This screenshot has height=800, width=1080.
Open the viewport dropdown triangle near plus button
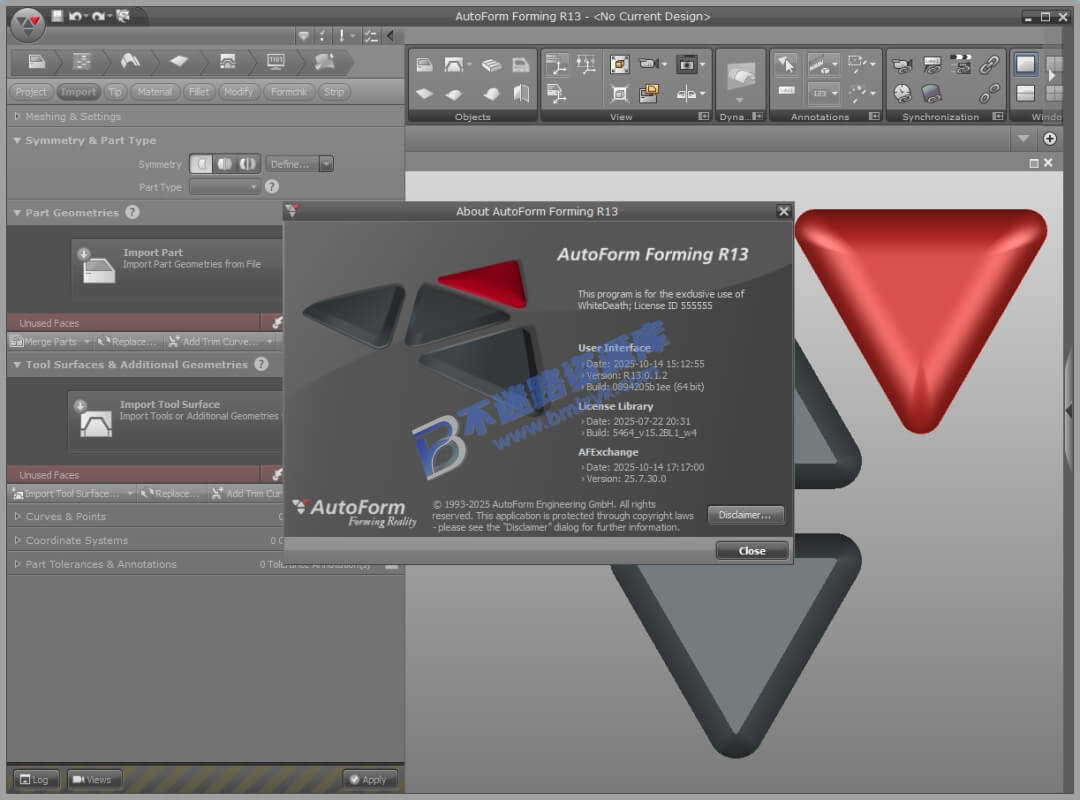pos(1024,139)
